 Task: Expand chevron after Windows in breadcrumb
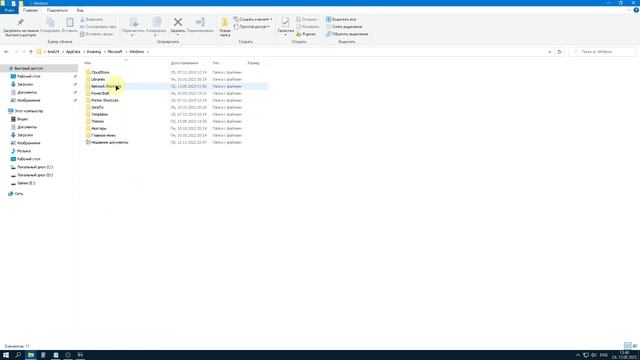[x=147, y=52]
